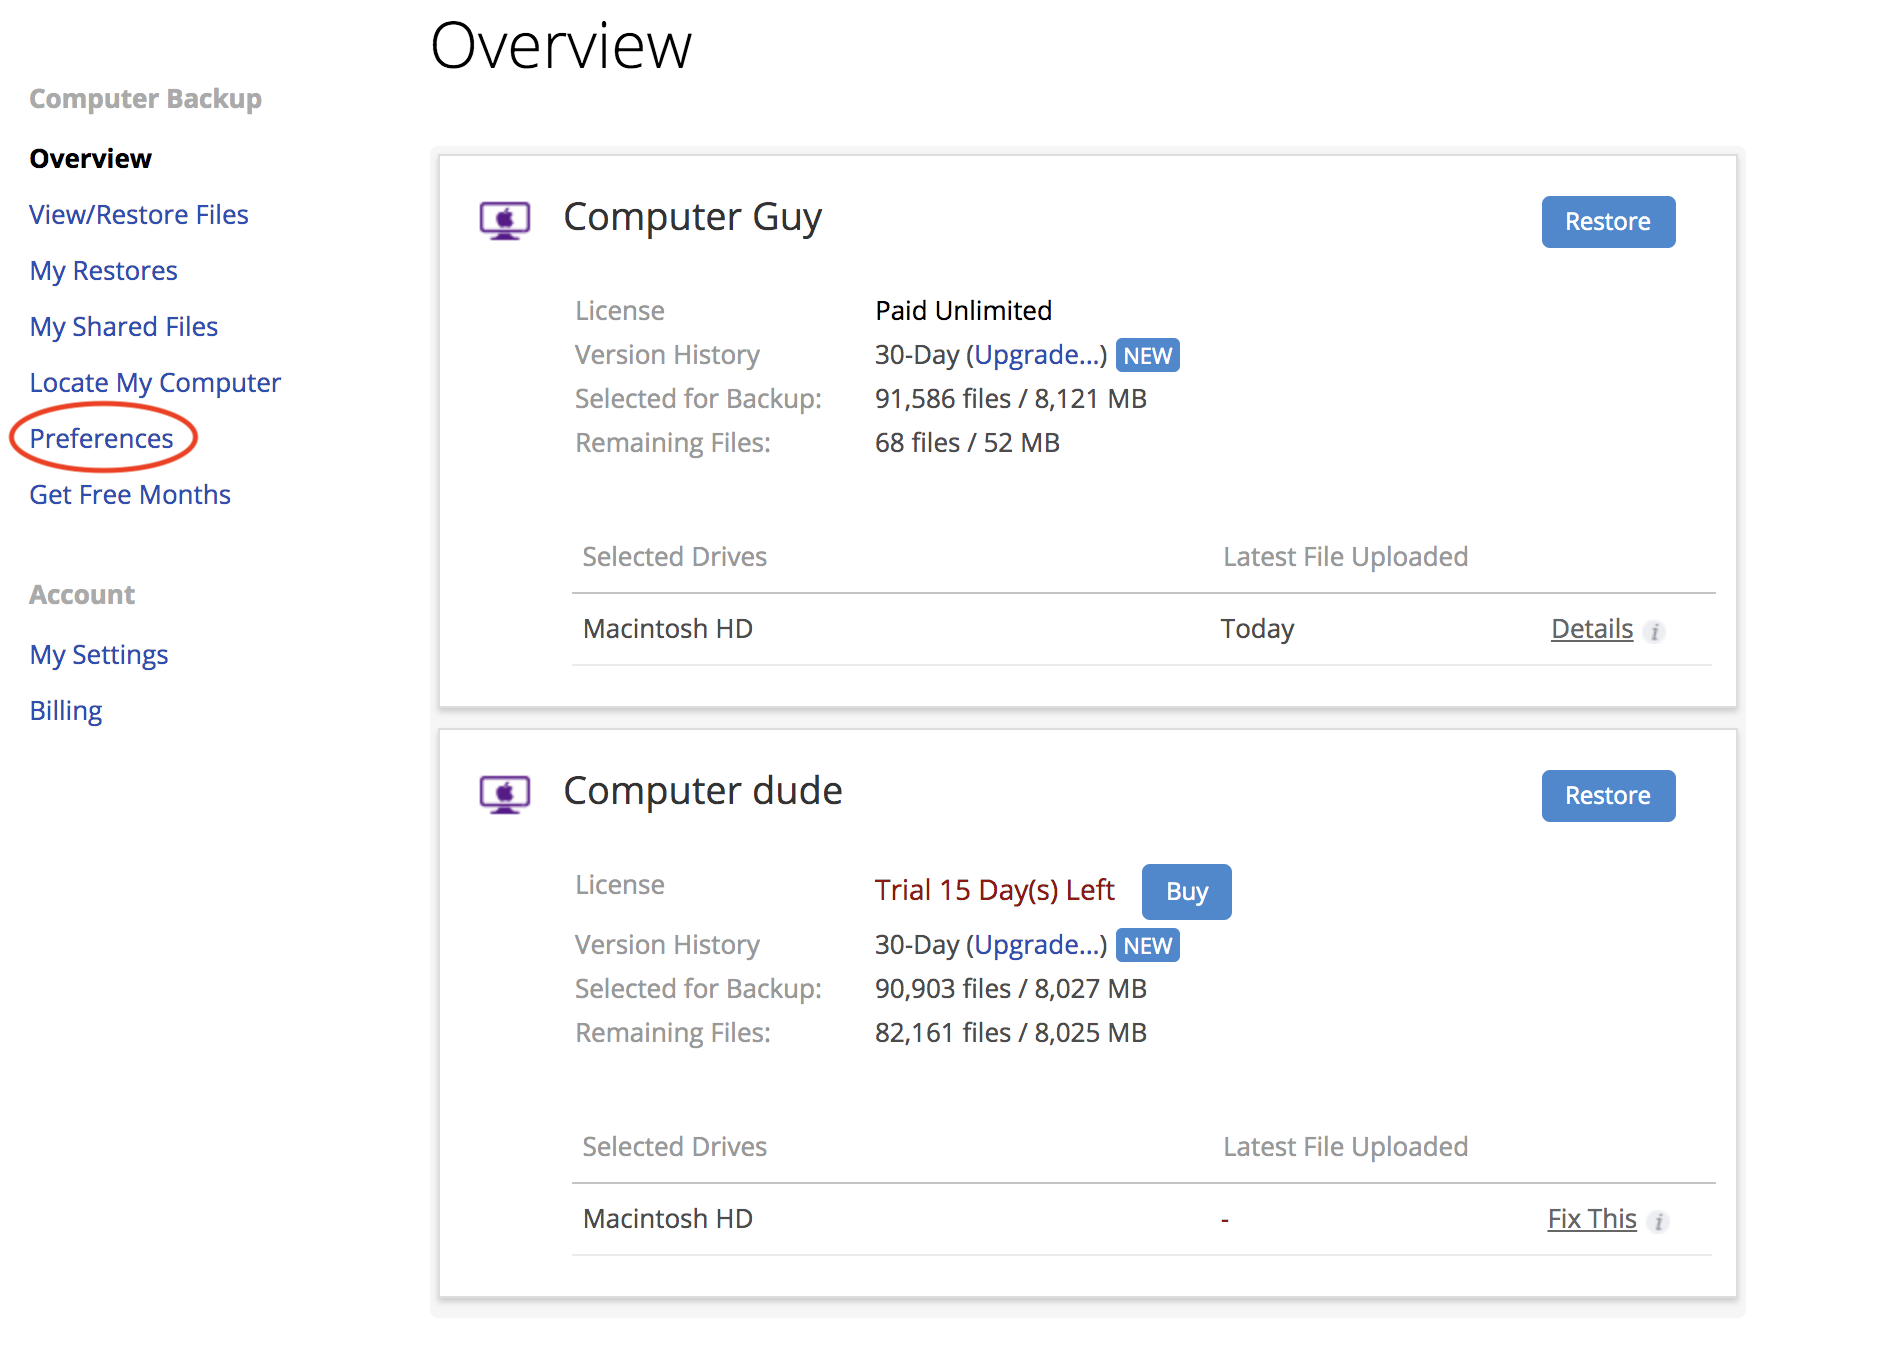Viewport: 1903px width, 1361px height.
Task: Go to My Restores
Action: point(104,270)
